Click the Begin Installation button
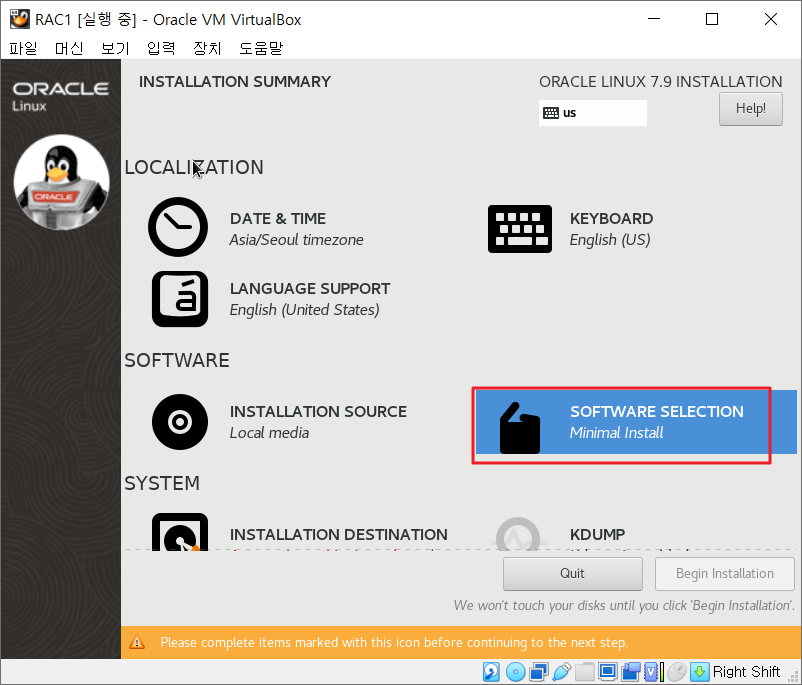 coord(725,573)
